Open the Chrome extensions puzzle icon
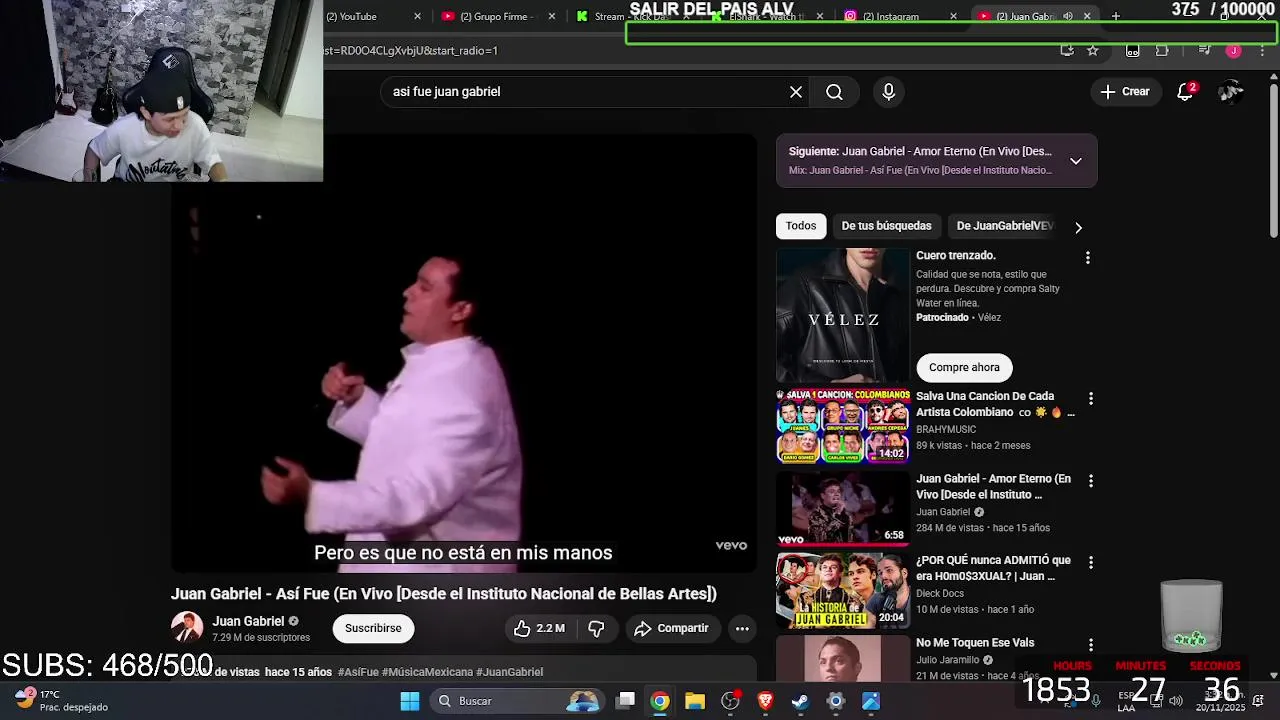The height and width of the screenshot is (720, 1280). [x=1162, y=50]
